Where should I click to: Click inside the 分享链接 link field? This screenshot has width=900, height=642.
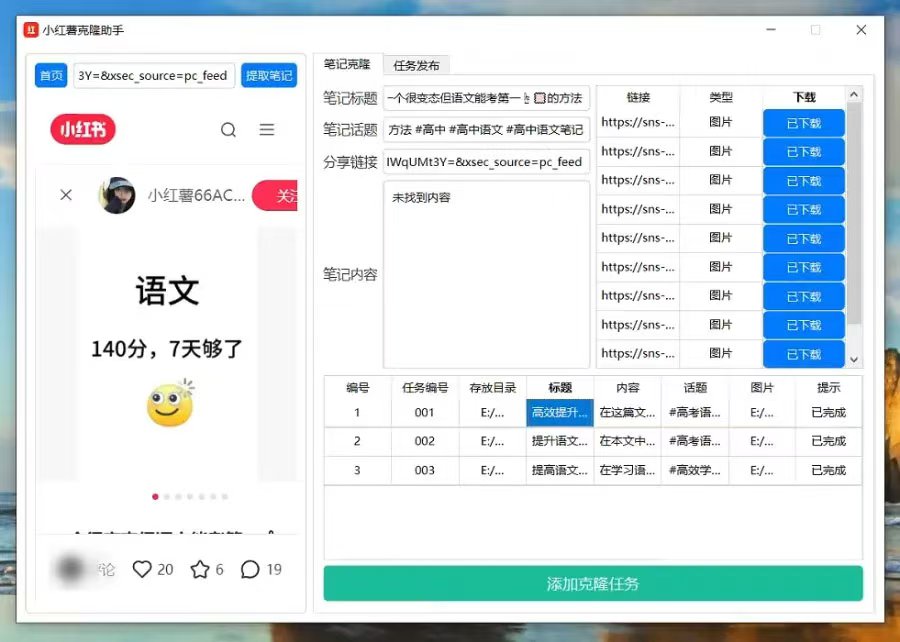(x=486, y=161)
